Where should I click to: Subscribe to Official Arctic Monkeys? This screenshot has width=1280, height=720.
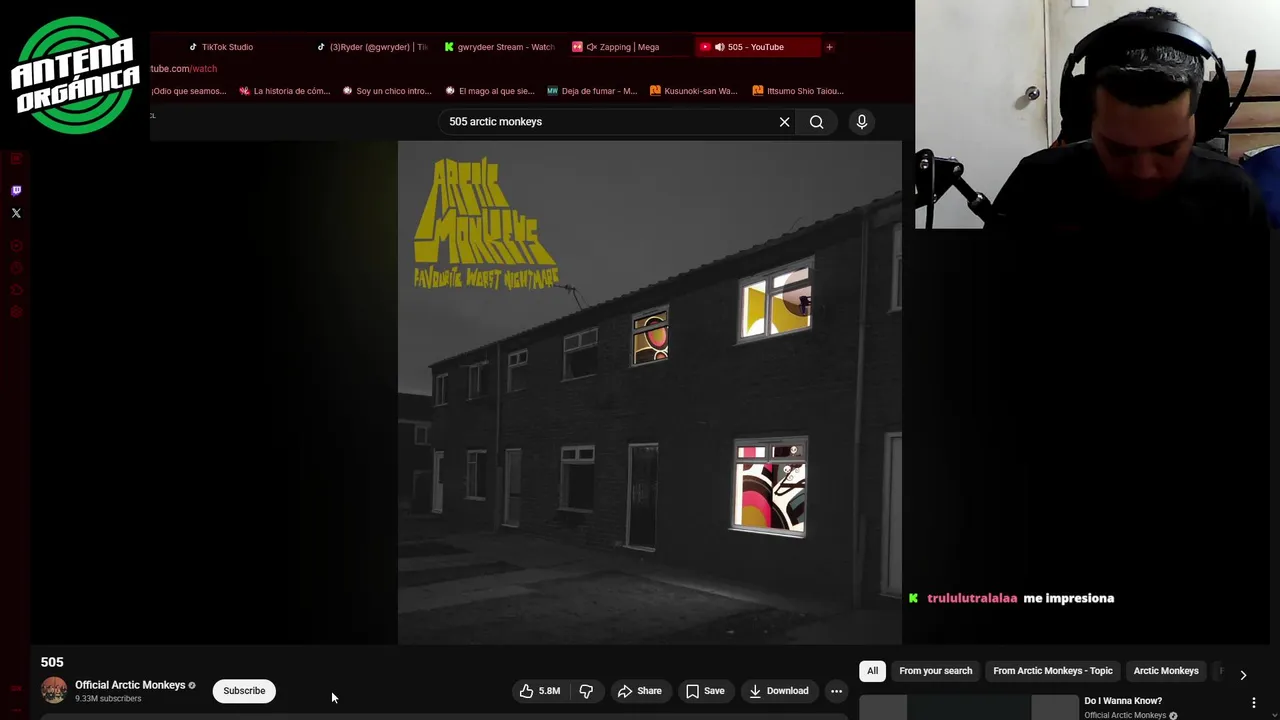tap(244, 691)
